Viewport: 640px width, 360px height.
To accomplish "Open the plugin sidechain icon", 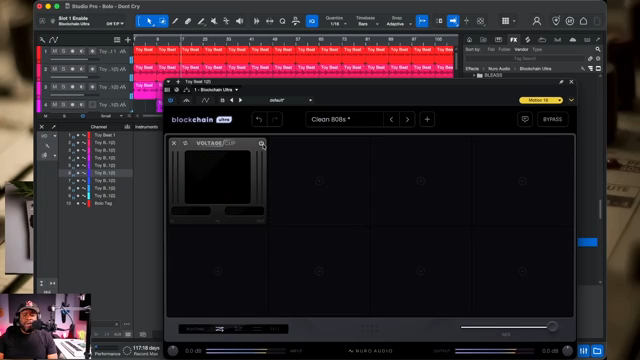I will tap(187, 100).
